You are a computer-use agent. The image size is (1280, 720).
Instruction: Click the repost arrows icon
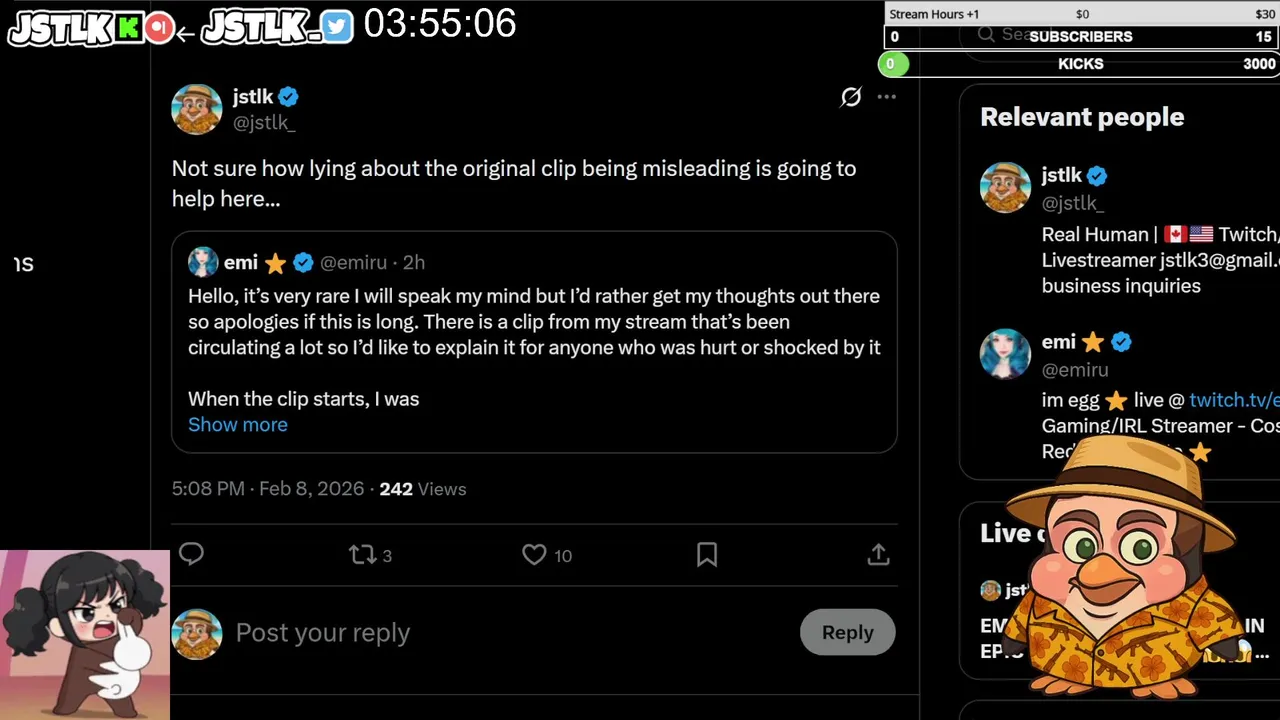tap(362, 554)
